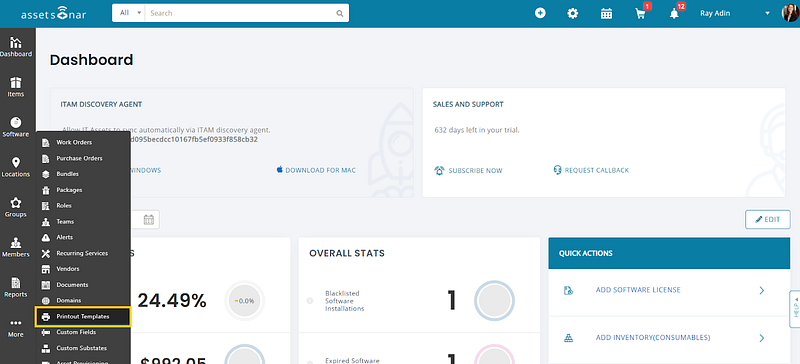Follow the Download for Mac link
The image size is (800, 364).
[316, 170]
